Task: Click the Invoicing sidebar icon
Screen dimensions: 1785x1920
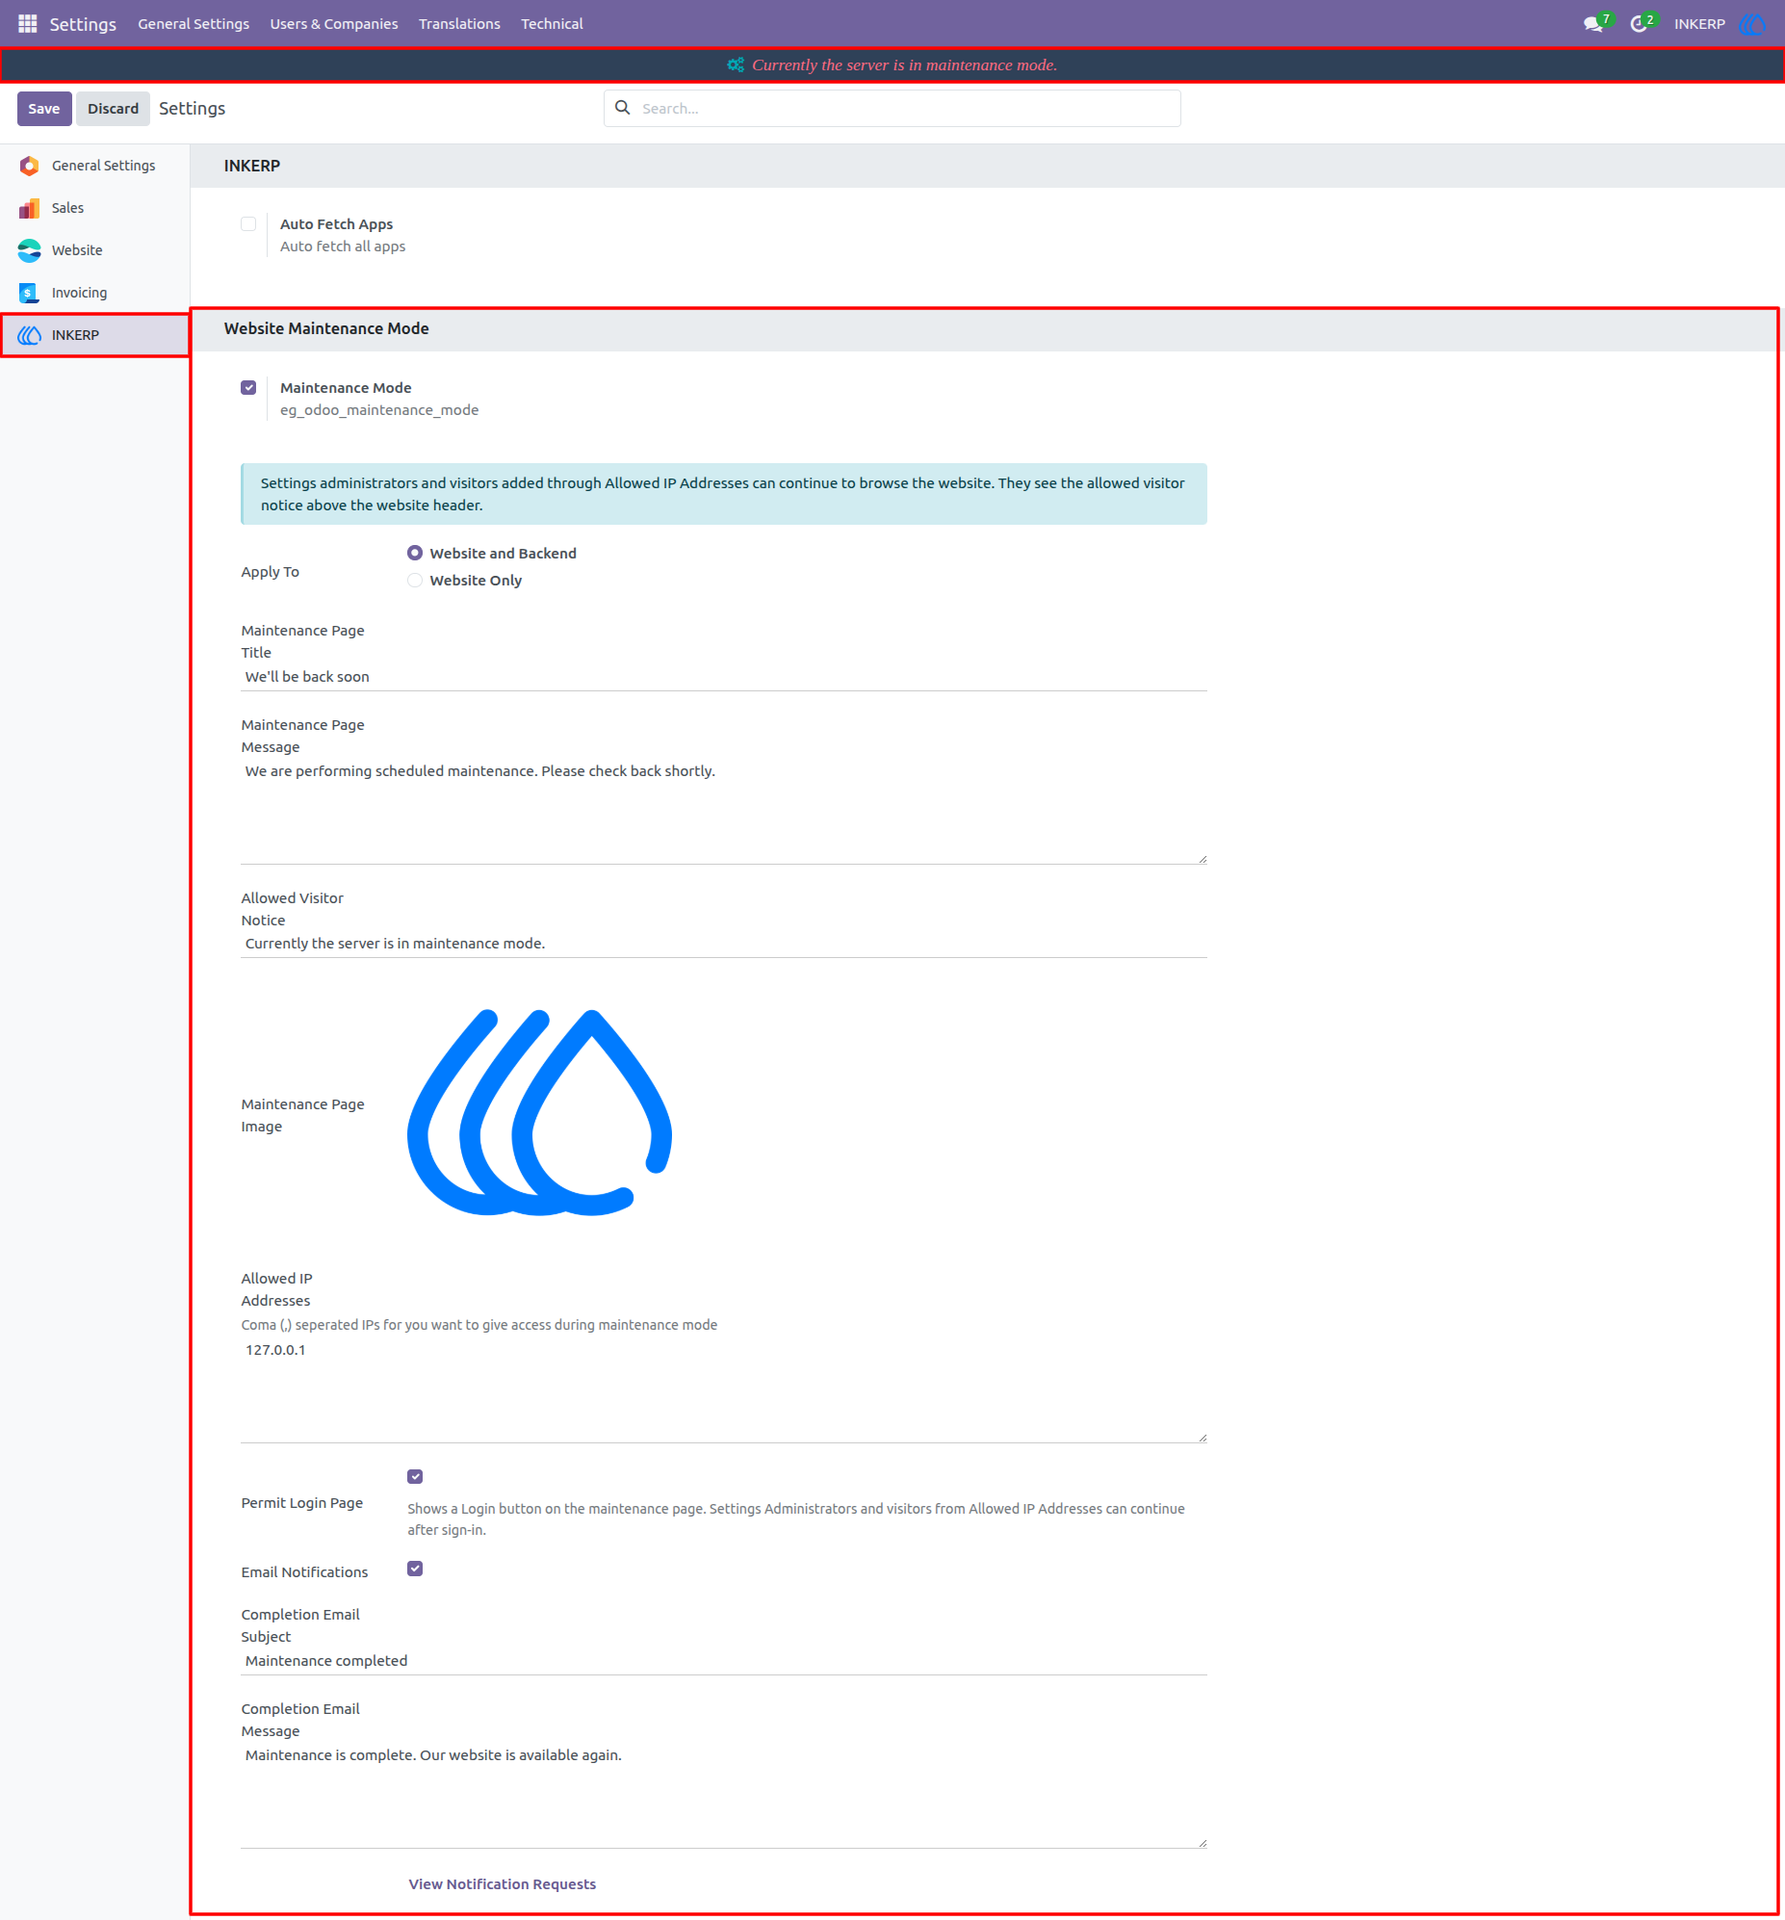Action: point(29,293)
